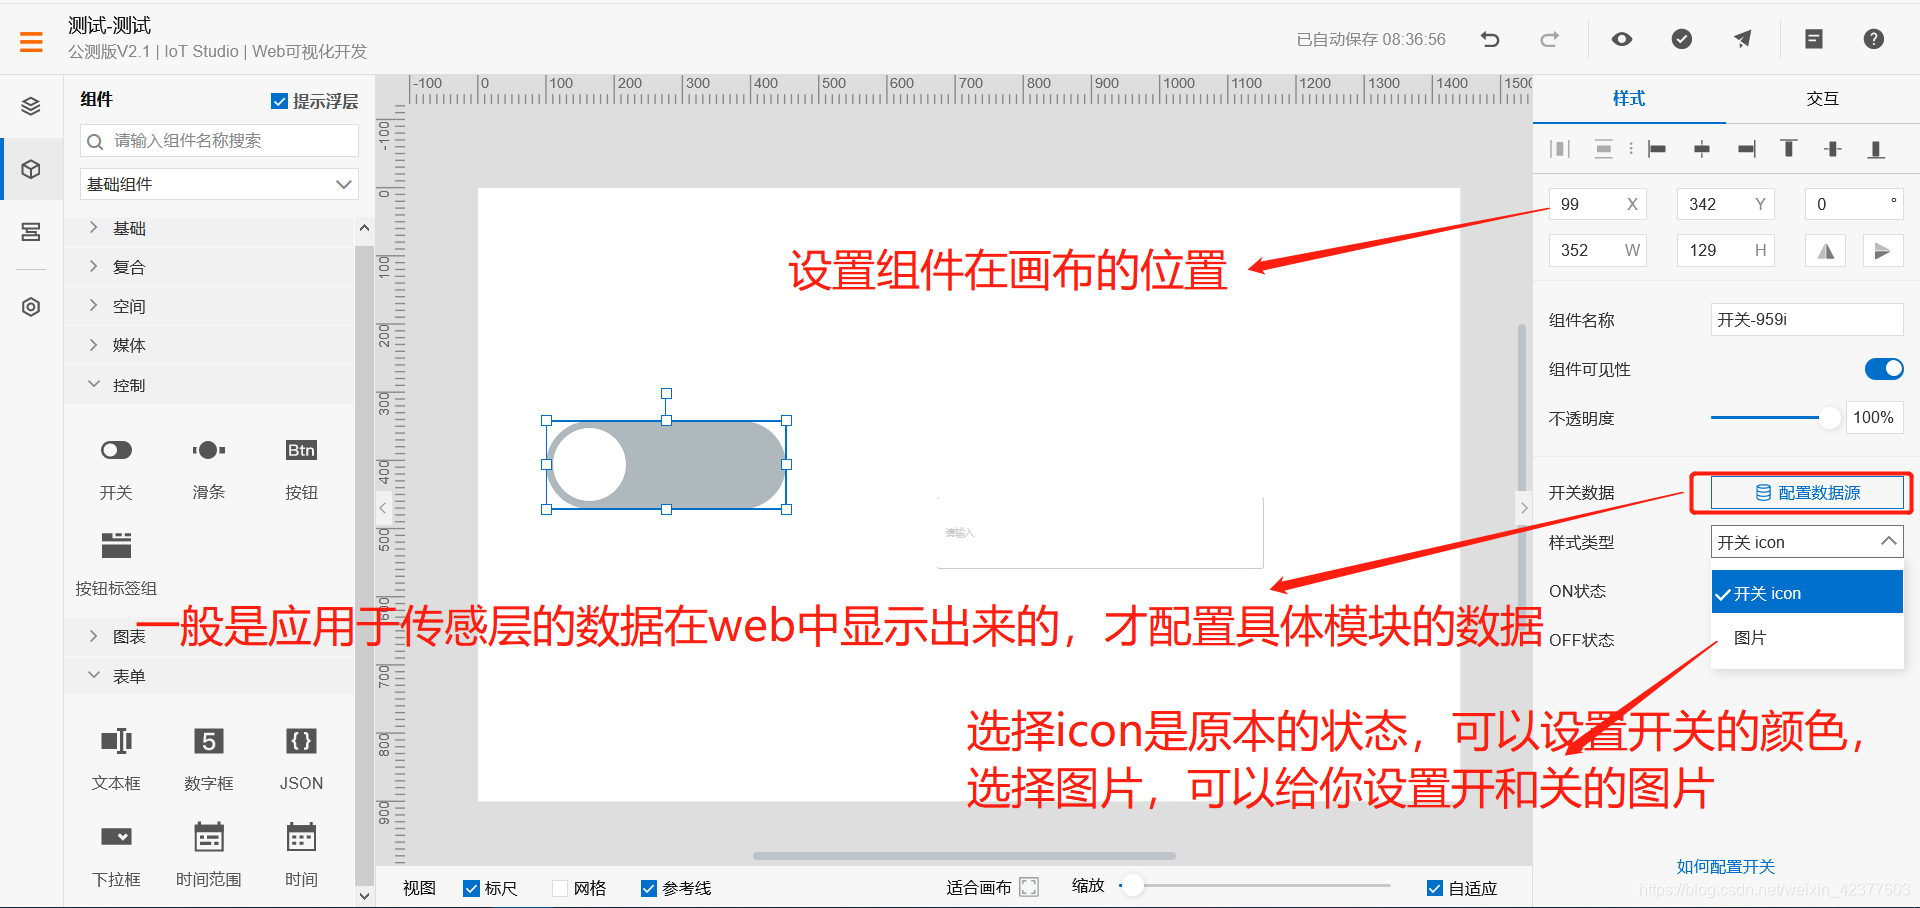Select the 下拉框 component

pos(116,856)
